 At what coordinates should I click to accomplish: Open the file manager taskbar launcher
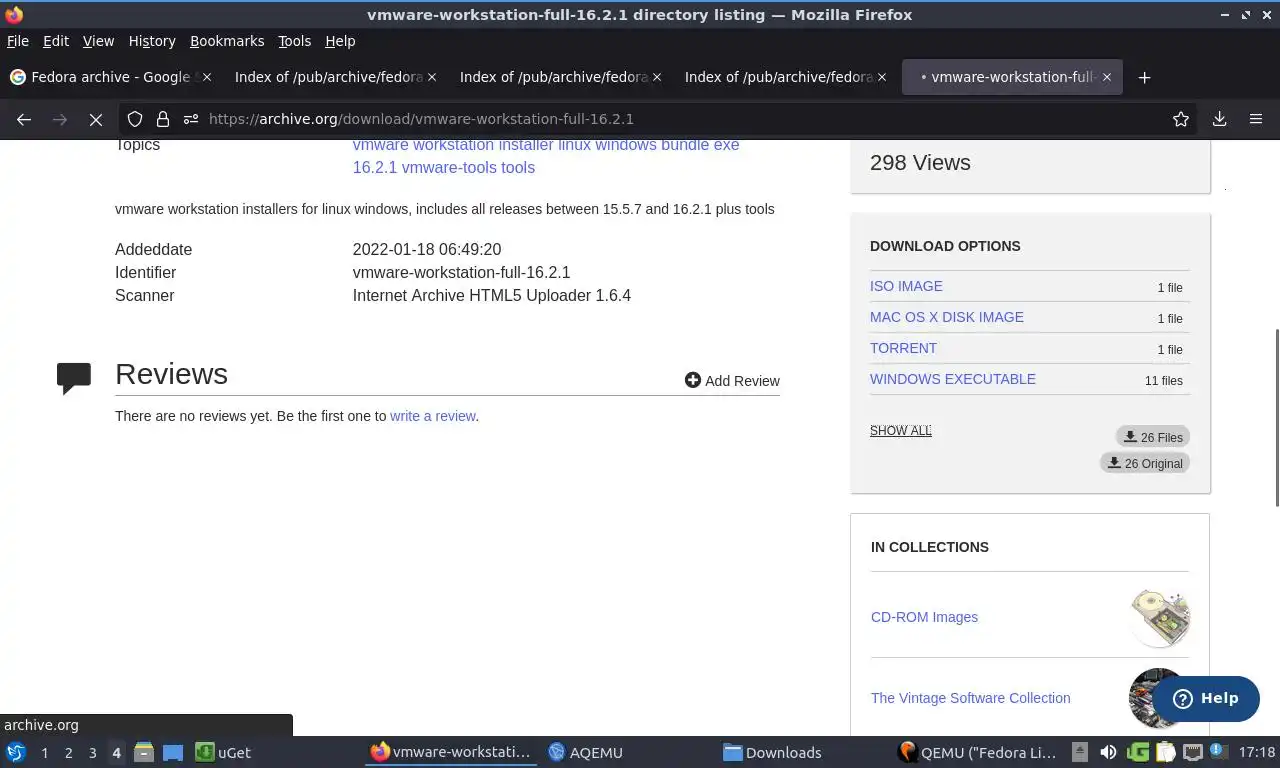(143, 752)
